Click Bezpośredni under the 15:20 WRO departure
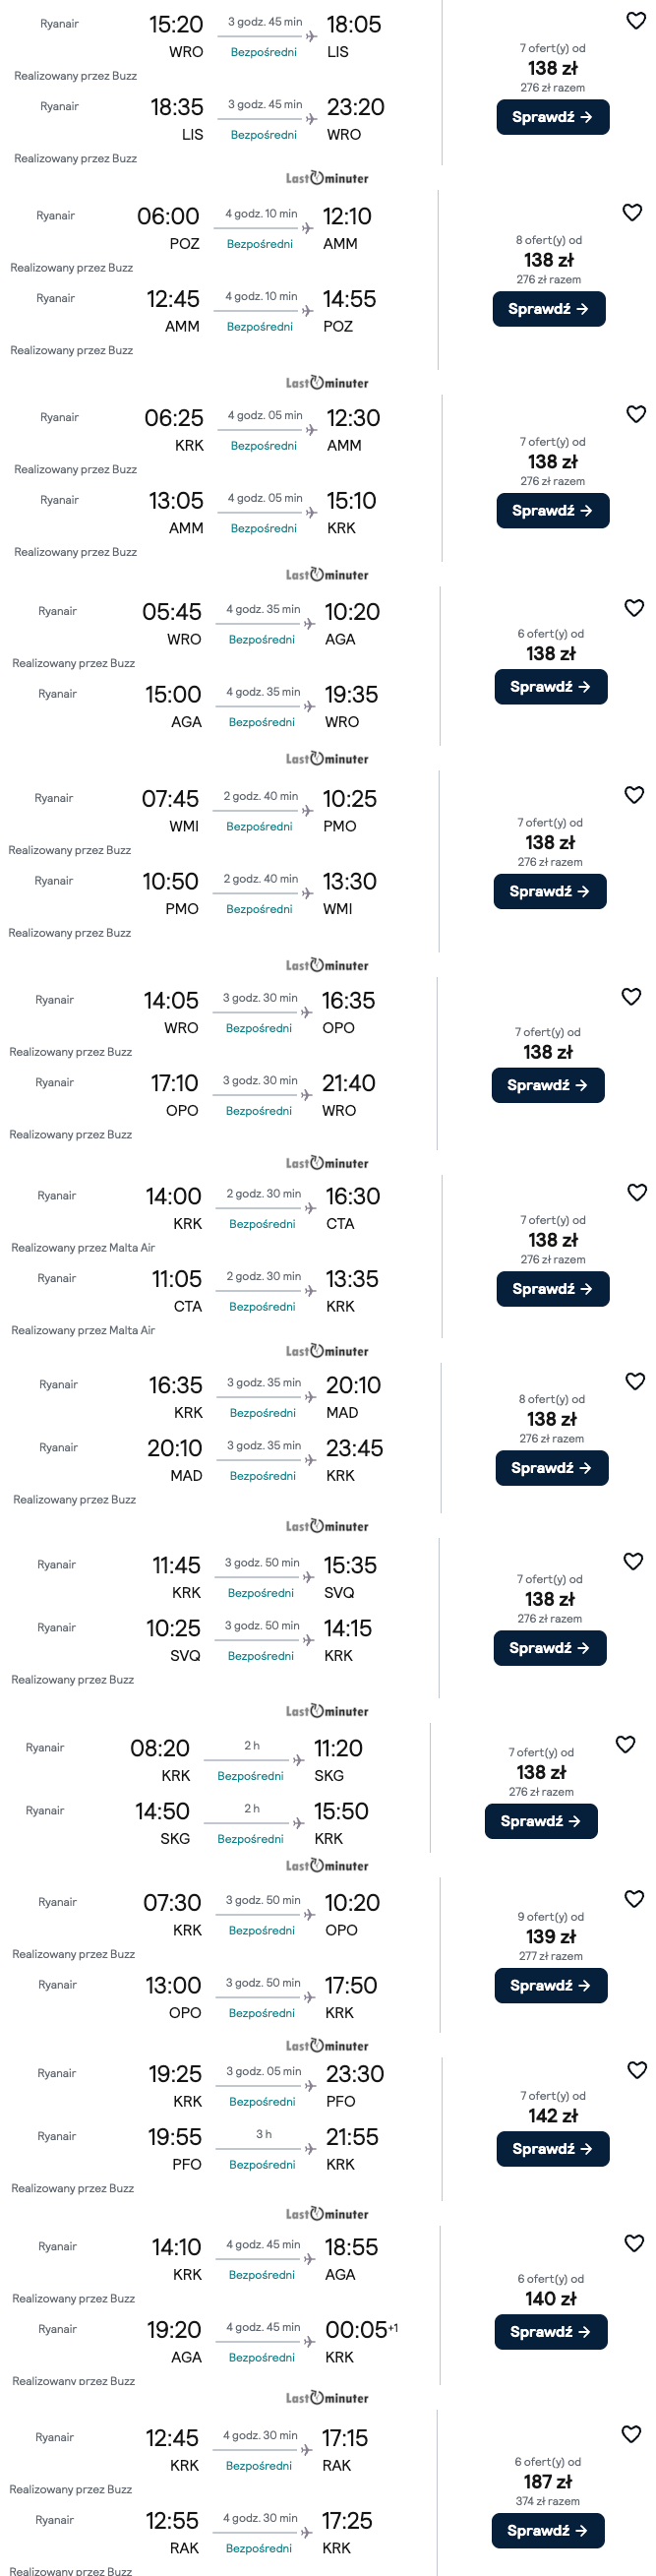Image resolution: width=656 pixels, height=2576 pixels. click(264, 52)
